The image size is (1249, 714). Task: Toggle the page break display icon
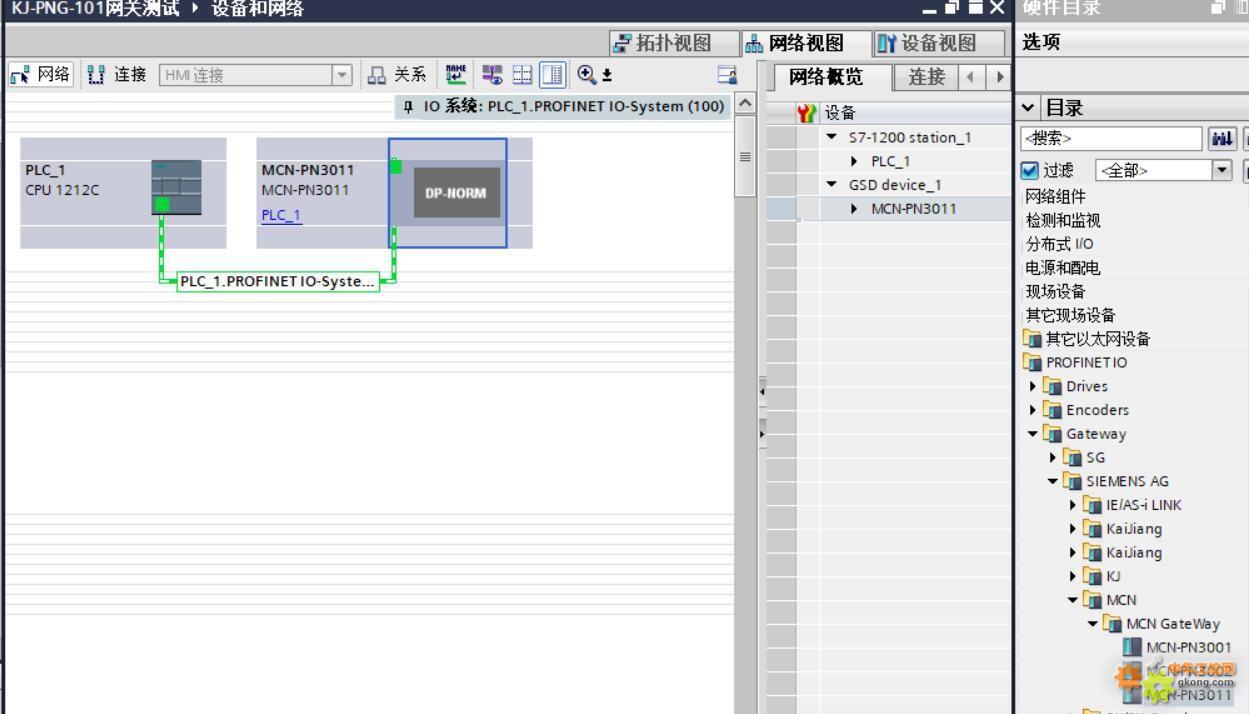tap(522, 75)
